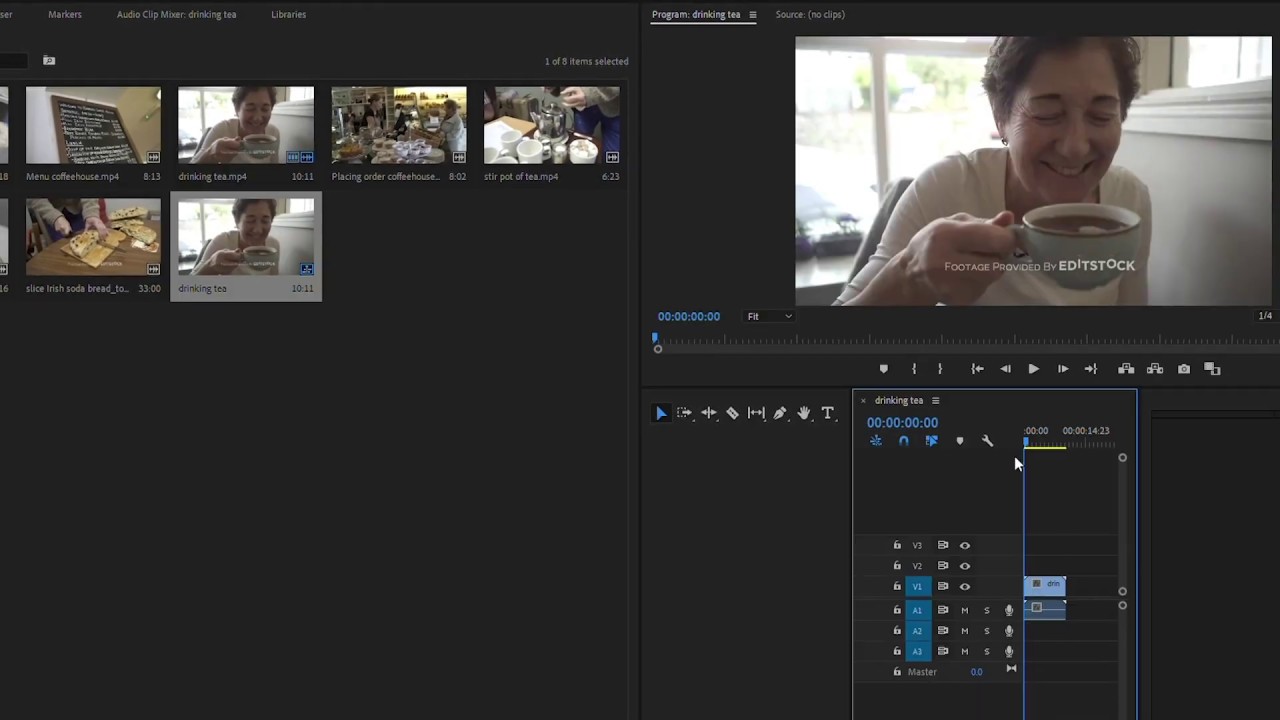Mute the A1 audio track
Viewport: 1280px width, 720px height.
tap(965, 610)
